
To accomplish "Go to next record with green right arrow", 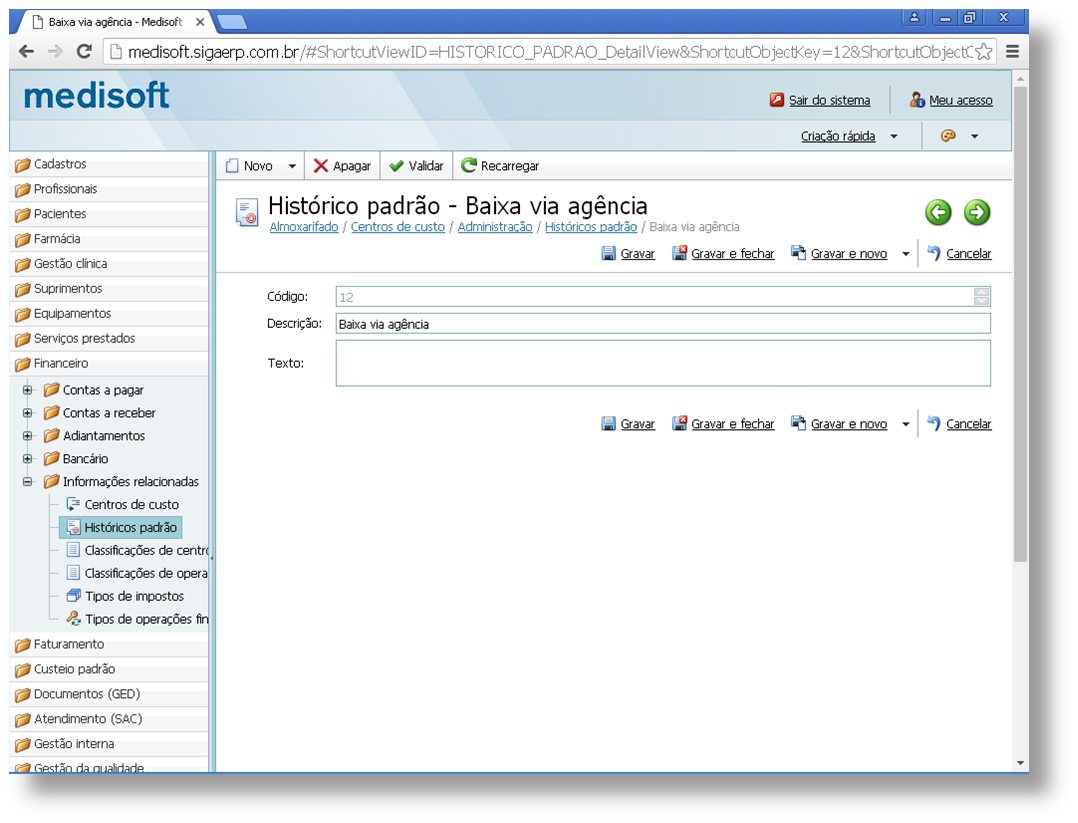I will coord(977,212).
